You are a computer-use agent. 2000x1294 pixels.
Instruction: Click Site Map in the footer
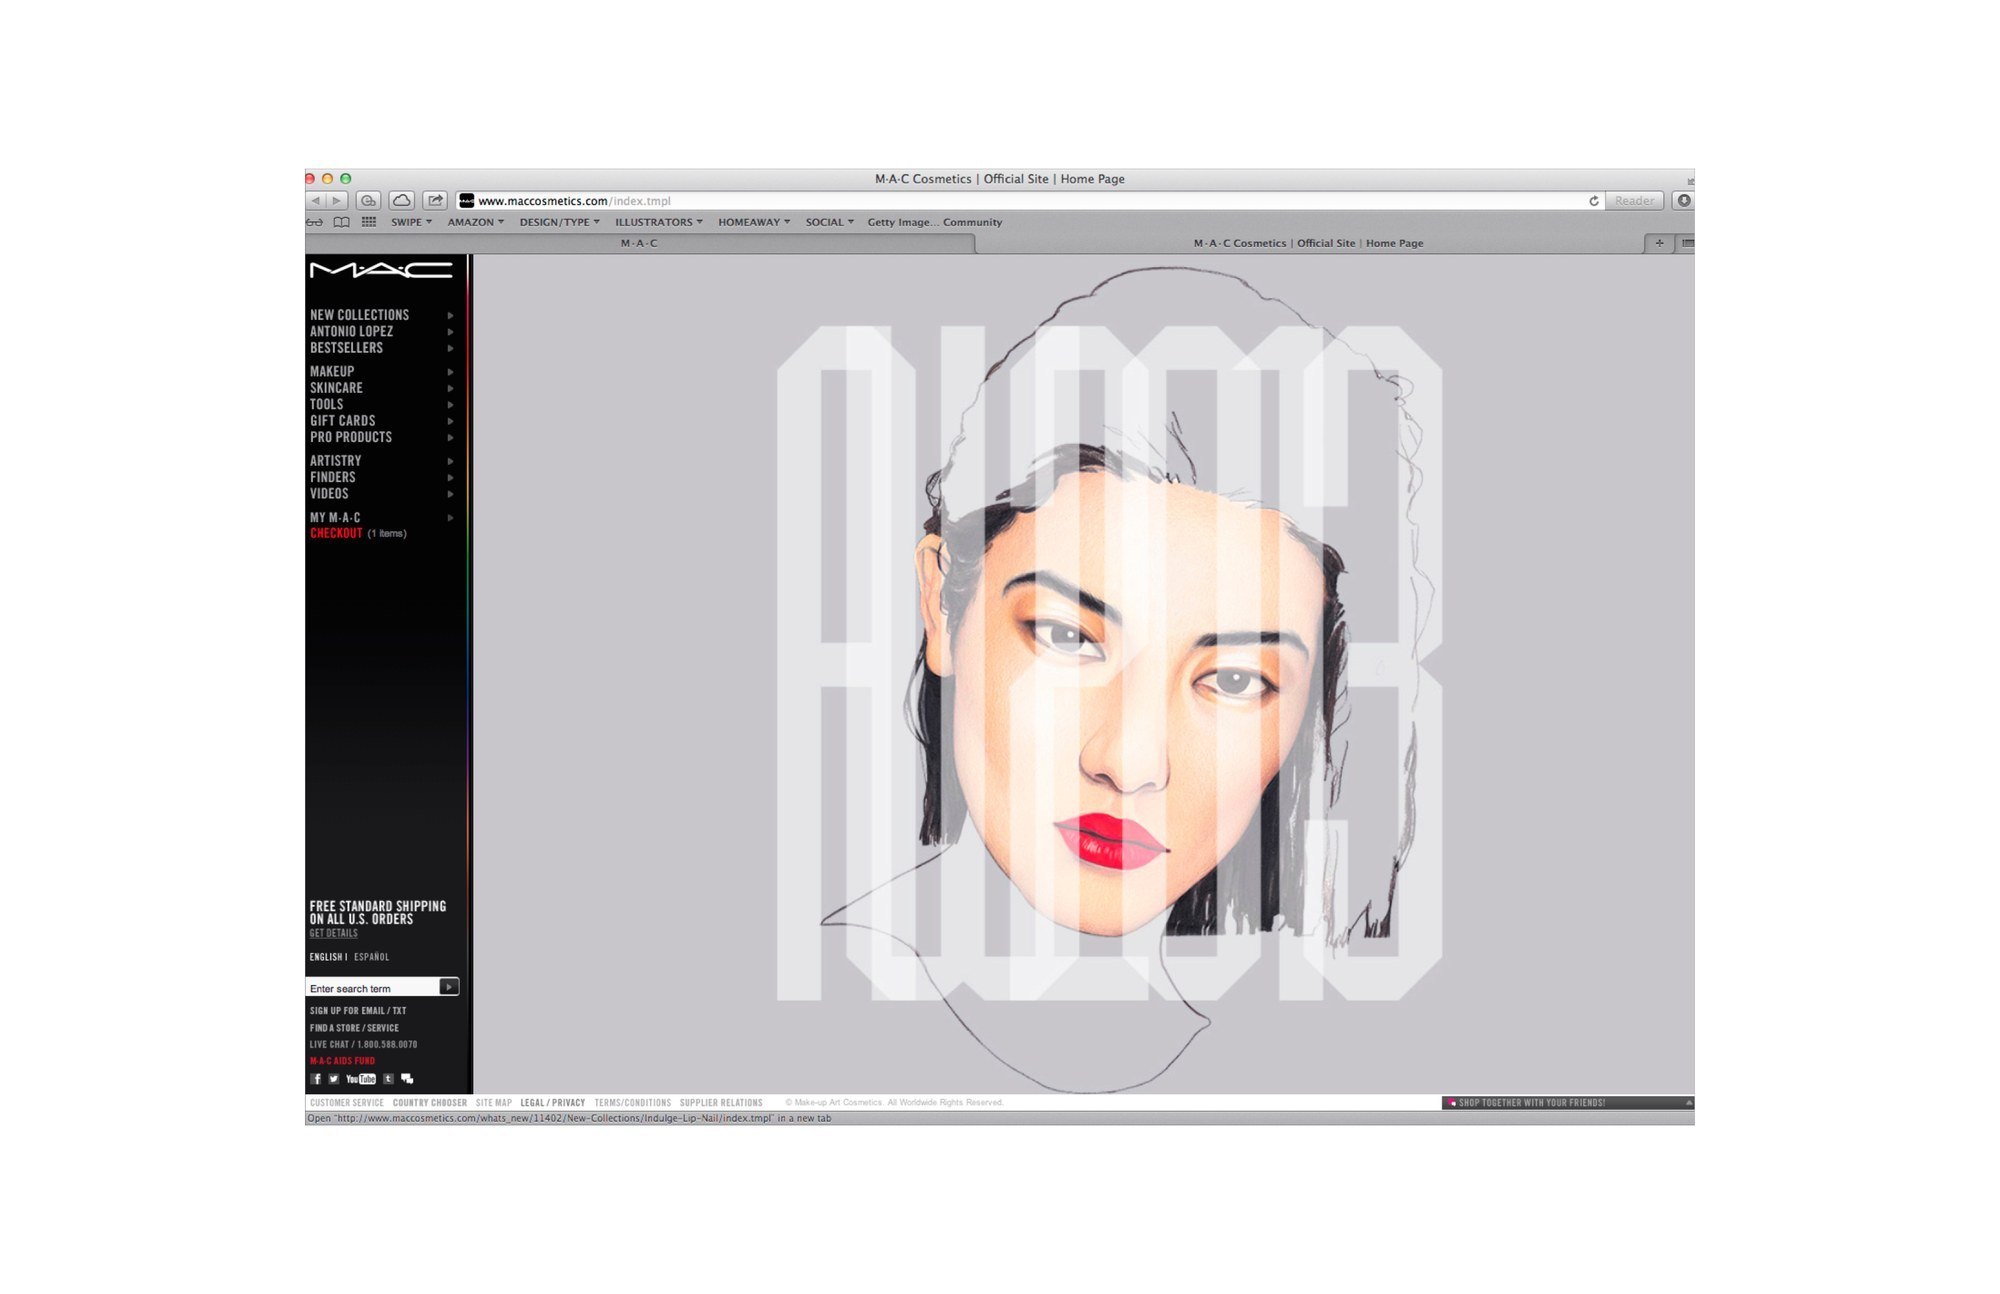coord(493,1103)
